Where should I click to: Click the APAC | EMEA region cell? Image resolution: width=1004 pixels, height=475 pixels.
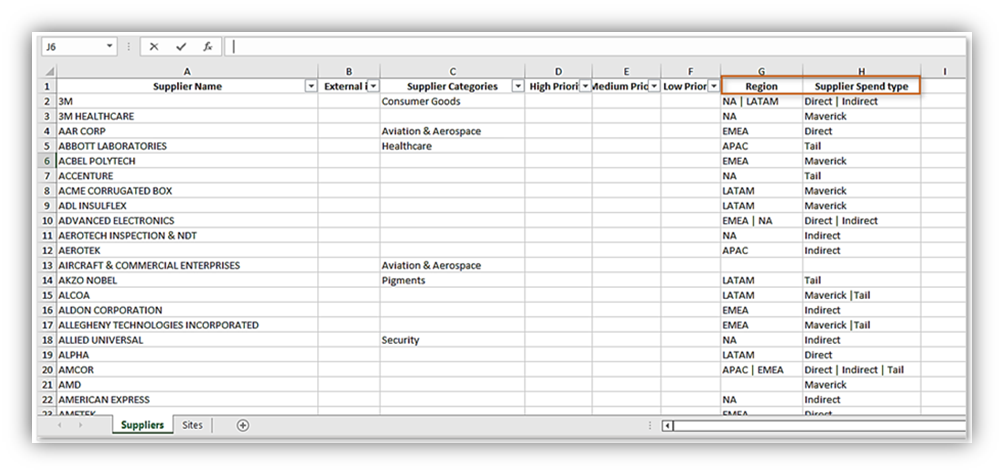pos(762,370)
